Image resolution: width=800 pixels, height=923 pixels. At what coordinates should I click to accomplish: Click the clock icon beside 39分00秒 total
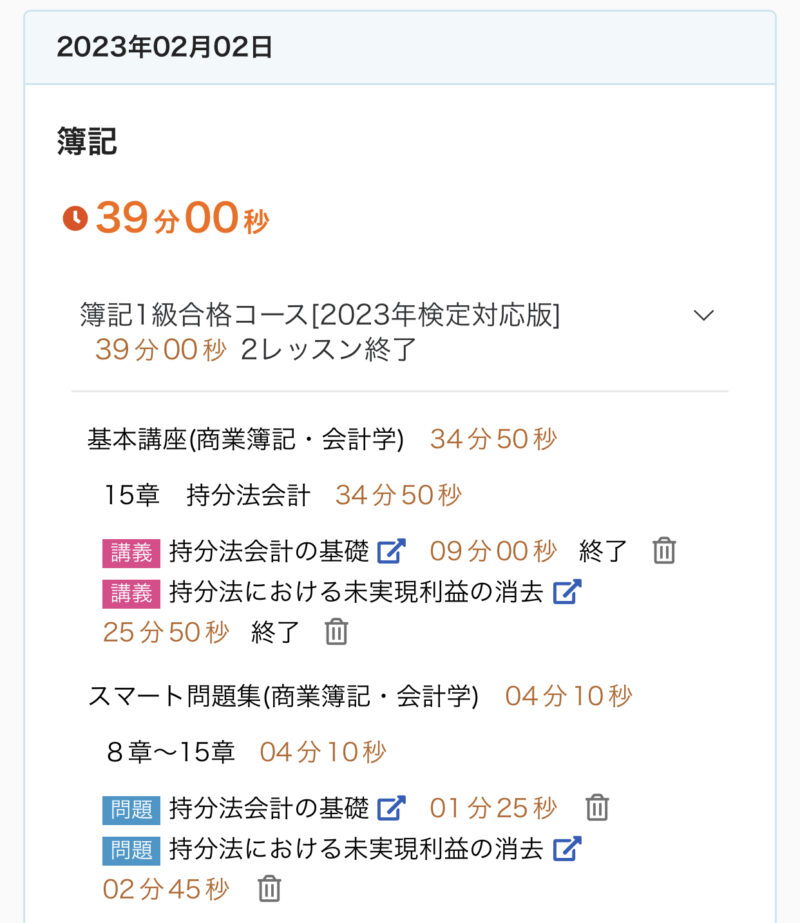(75, 218)
